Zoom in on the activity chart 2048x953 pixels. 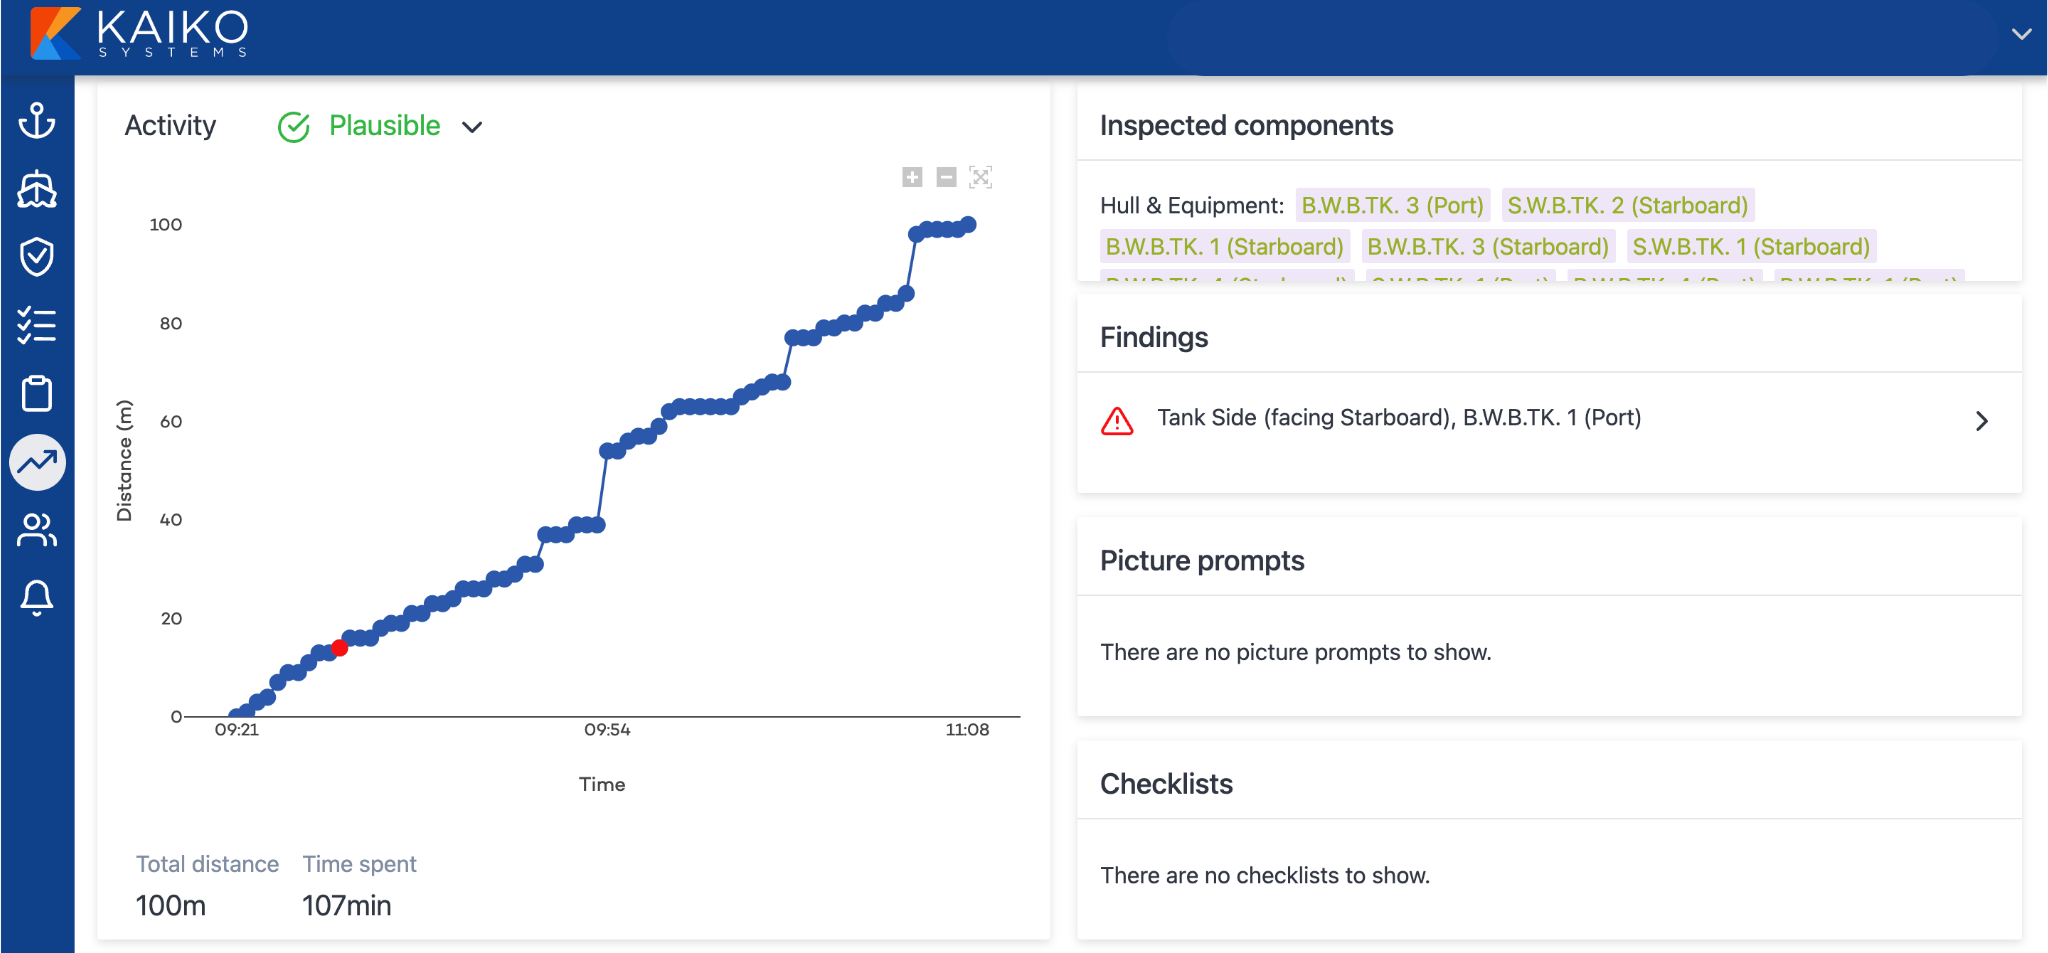coord(911,176)
